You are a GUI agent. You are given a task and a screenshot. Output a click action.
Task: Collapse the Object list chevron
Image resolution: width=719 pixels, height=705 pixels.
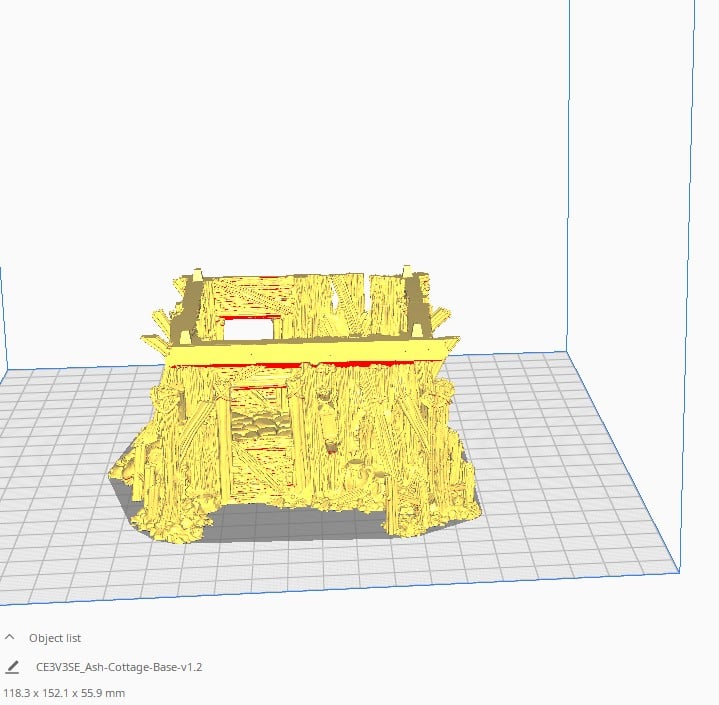click(x=10, y=637)
